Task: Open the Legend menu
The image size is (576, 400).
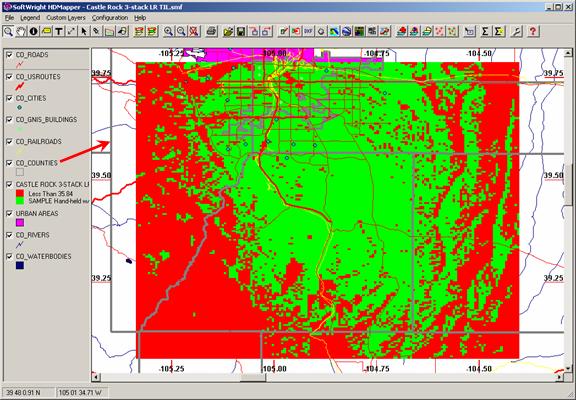Action: (30, 18)
